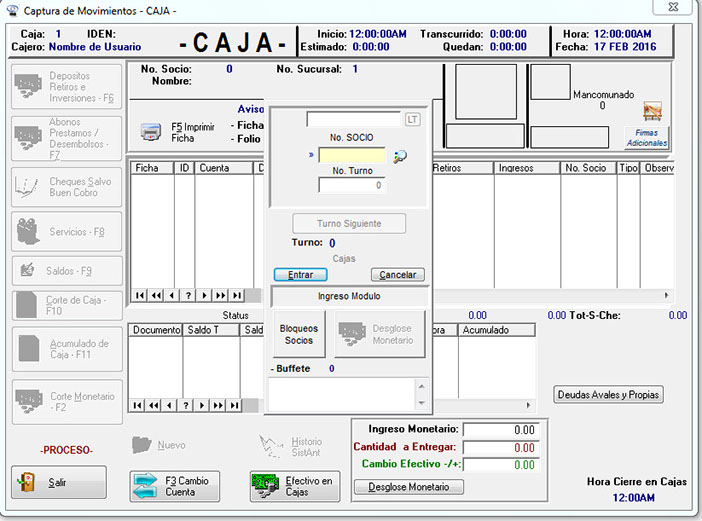Screen dimensions: 702x521
Task: Open Efectivo en Cajas
Action: pyautogui.click(x=295, y=486)
